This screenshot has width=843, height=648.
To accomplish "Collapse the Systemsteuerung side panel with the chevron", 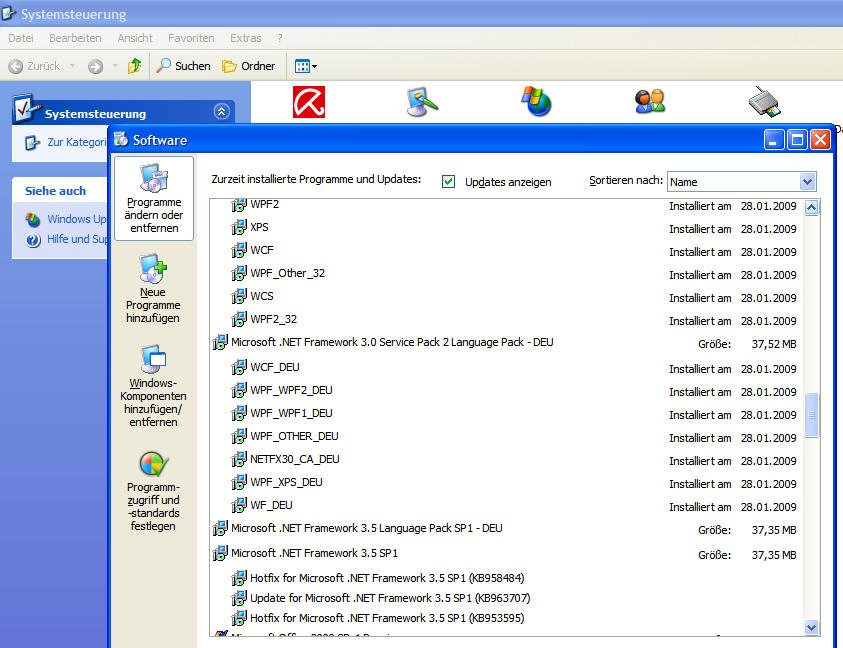I will (x=222, y=111).
